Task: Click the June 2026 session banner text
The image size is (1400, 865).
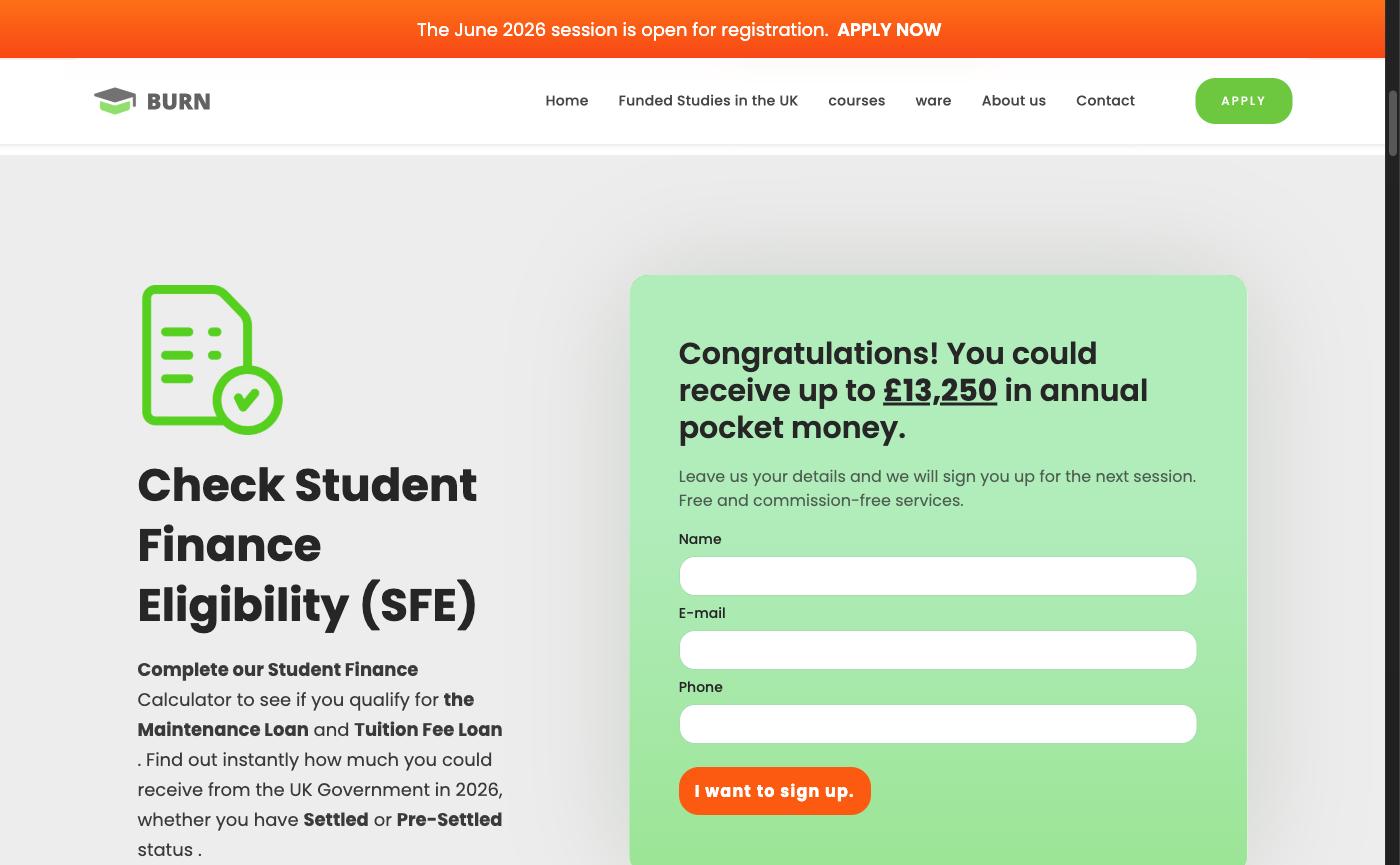Action: [622, 30]
